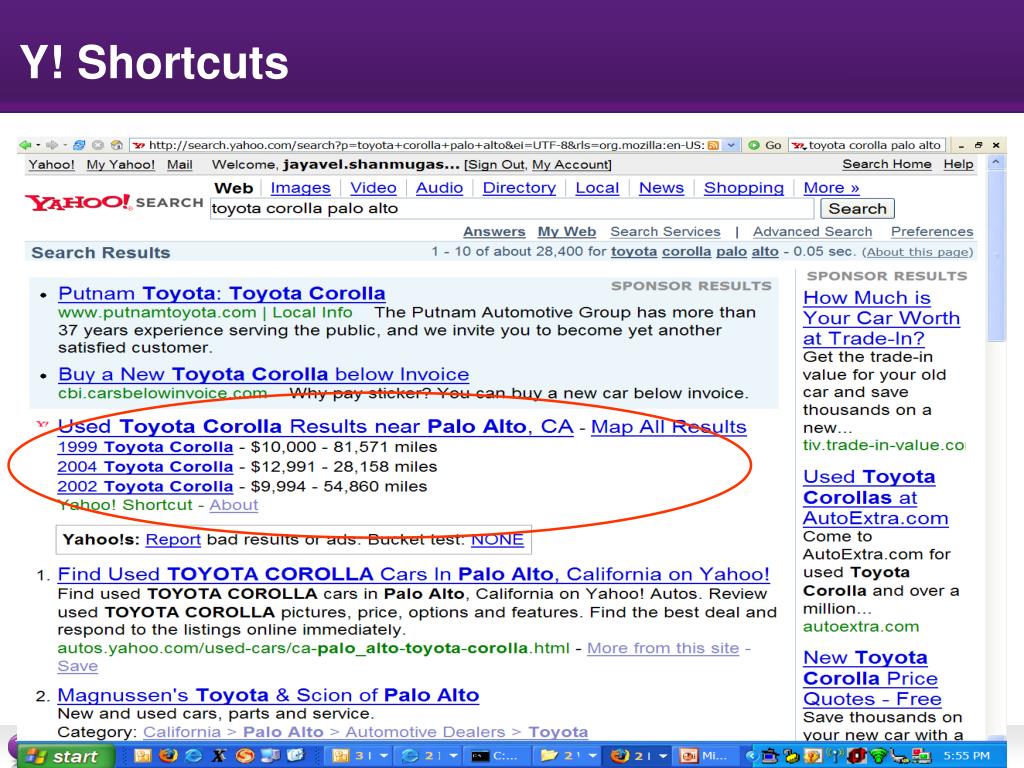Open the Search Home link

(x=887, y=165)
